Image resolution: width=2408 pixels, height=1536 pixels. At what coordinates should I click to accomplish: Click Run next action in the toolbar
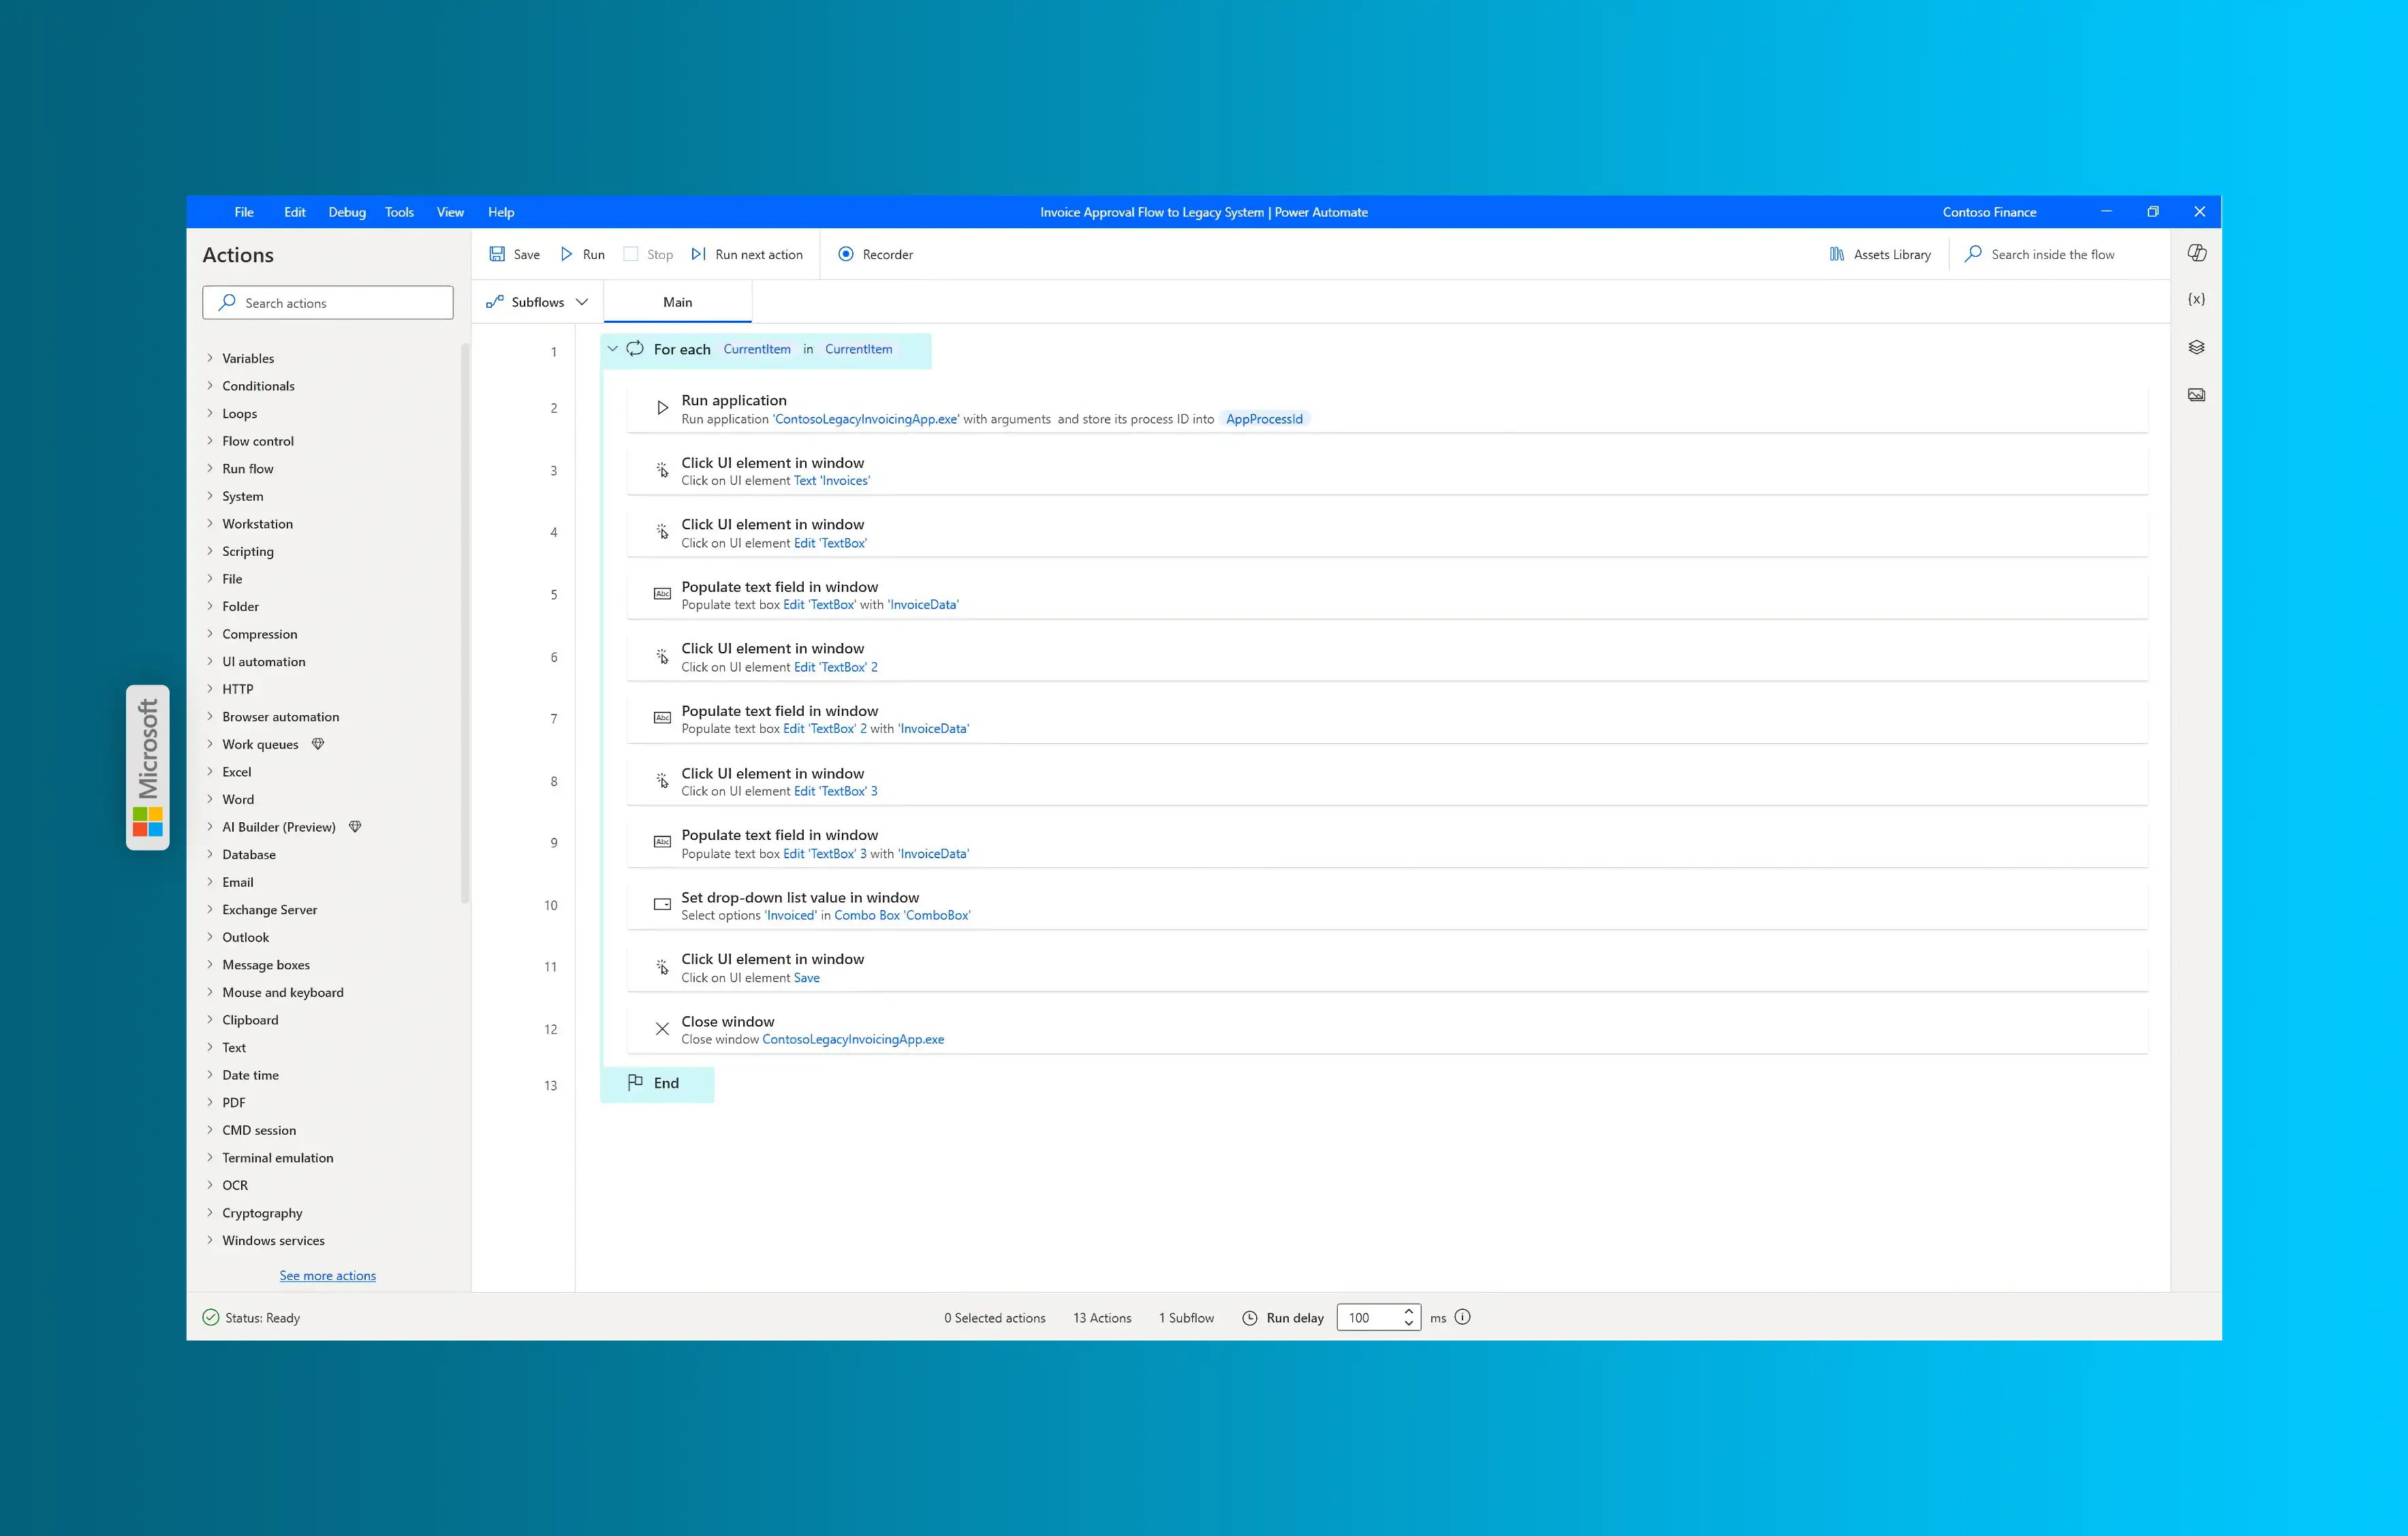tap(748, 254)
